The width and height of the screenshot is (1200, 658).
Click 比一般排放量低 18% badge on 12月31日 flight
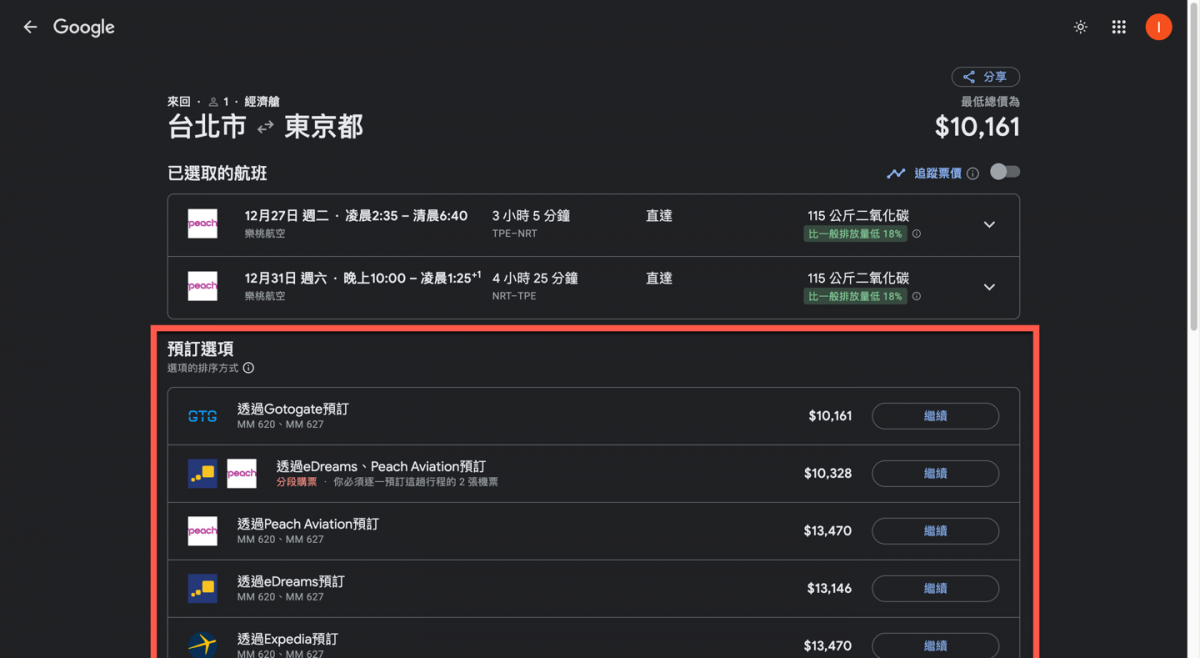tap(855, 296)
